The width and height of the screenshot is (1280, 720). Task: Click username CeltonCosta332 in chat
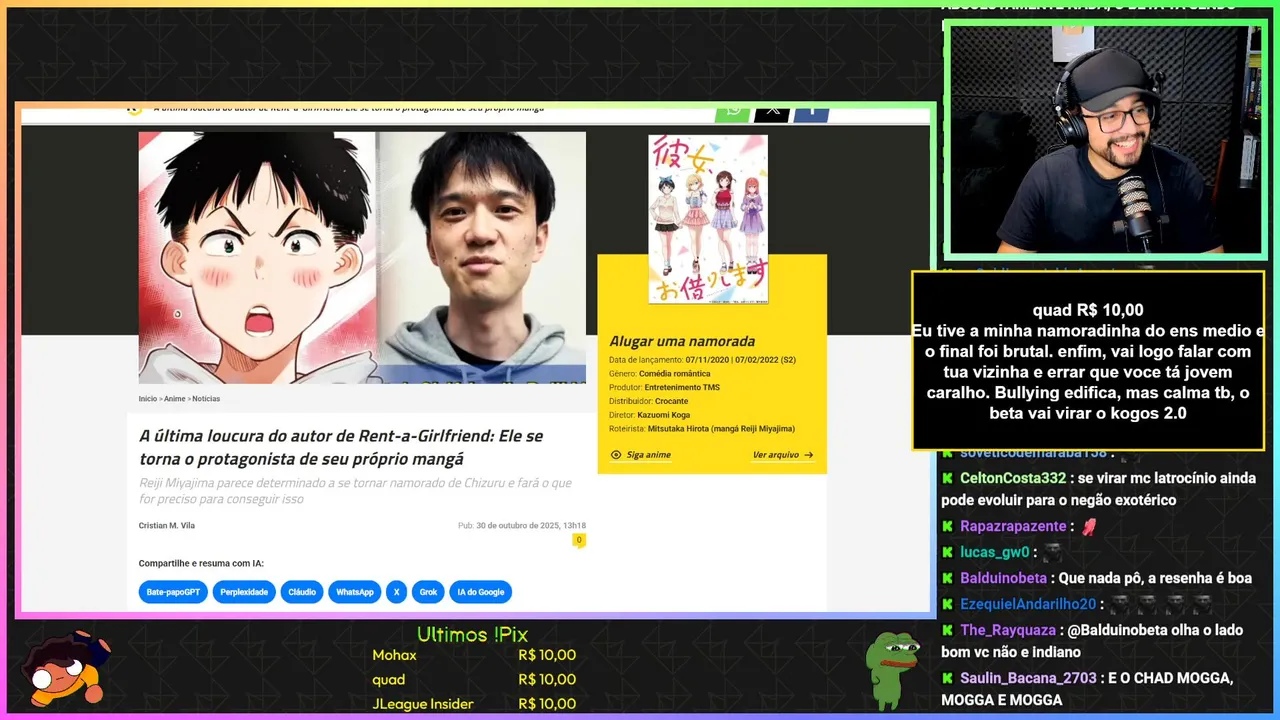pos(1013,478)
